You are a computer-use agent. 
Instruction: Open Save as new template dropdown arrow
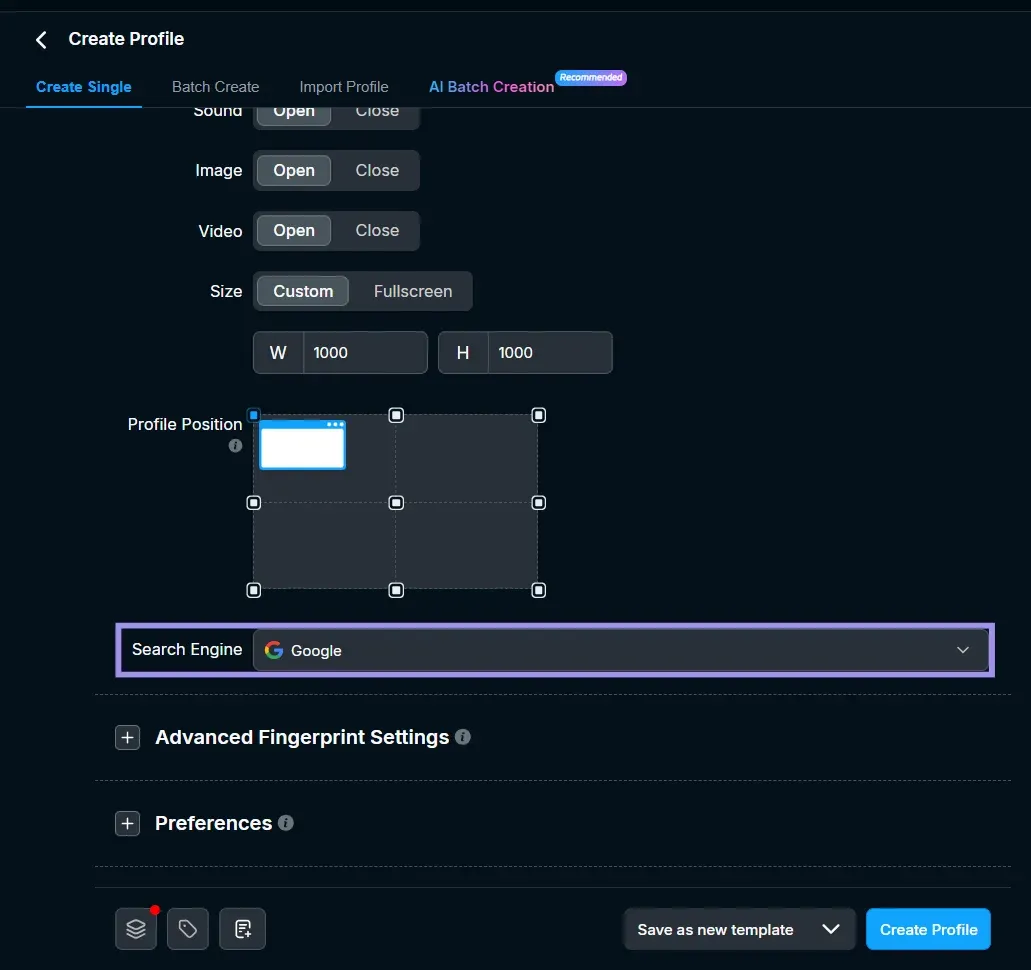click(831, 929)
